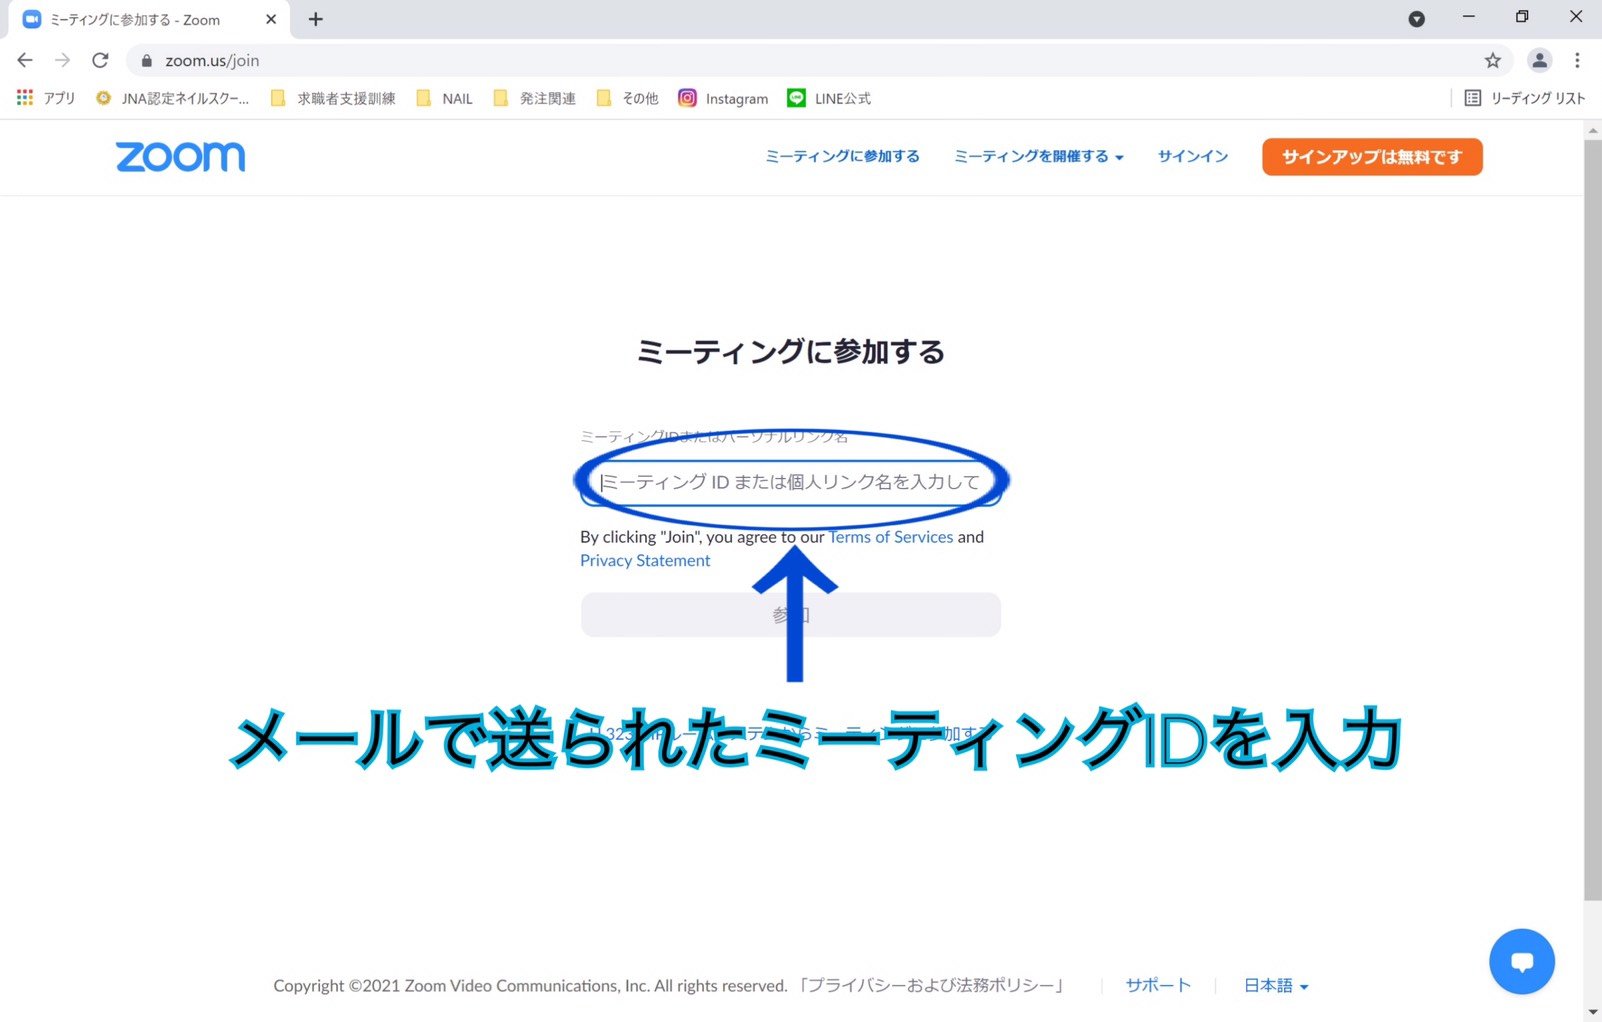Open the その他 bookmark folder
The image size is (1602, 1022).
(627, 98)
